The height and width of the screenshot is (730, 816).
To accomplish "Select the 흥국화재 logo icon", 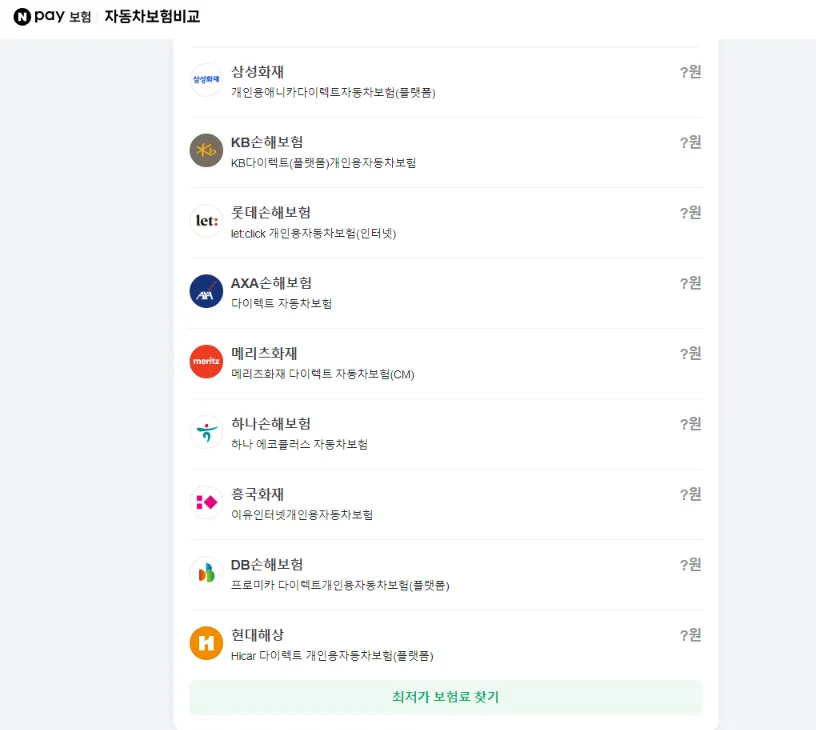I will [x=206, y=501].
